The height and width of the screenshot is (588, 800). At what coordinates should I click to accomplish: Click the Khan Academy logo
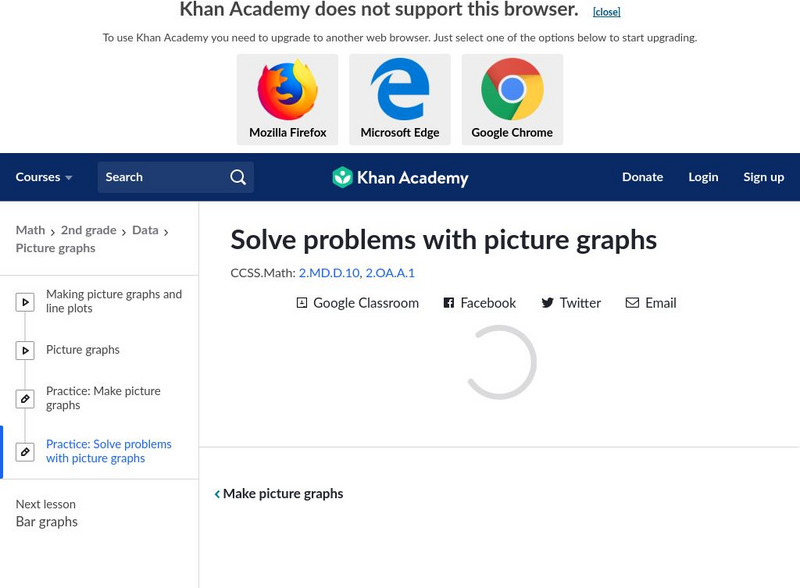click(x=400, y=178)
